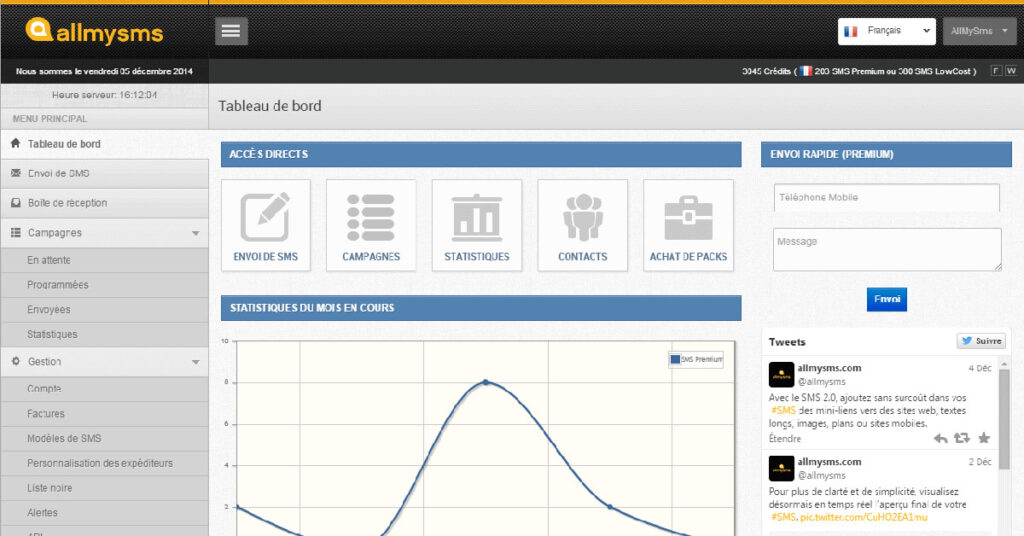This screenshot has width=1024, height=536.
Task: Retweet the first allmysms tweet
Action: (x=962, y=438)
